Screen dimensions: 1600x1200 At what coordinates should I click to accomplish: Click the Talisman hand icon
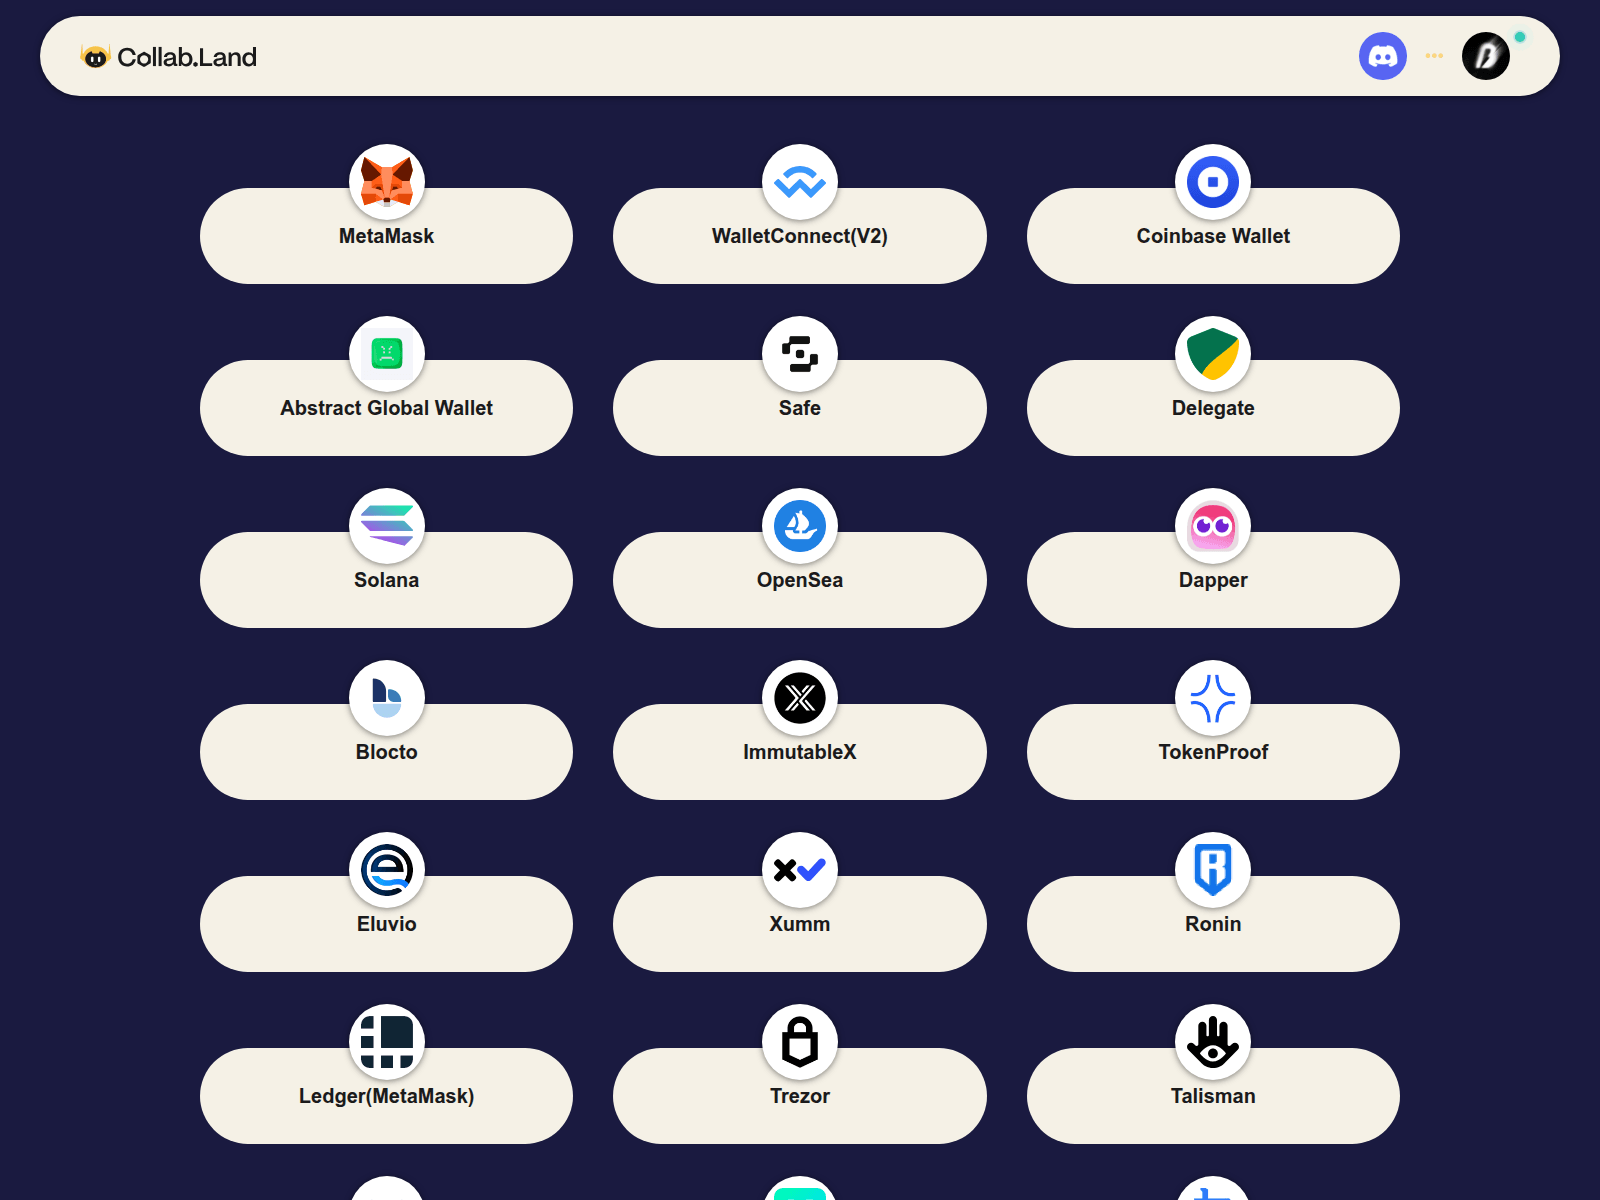1213,1042
